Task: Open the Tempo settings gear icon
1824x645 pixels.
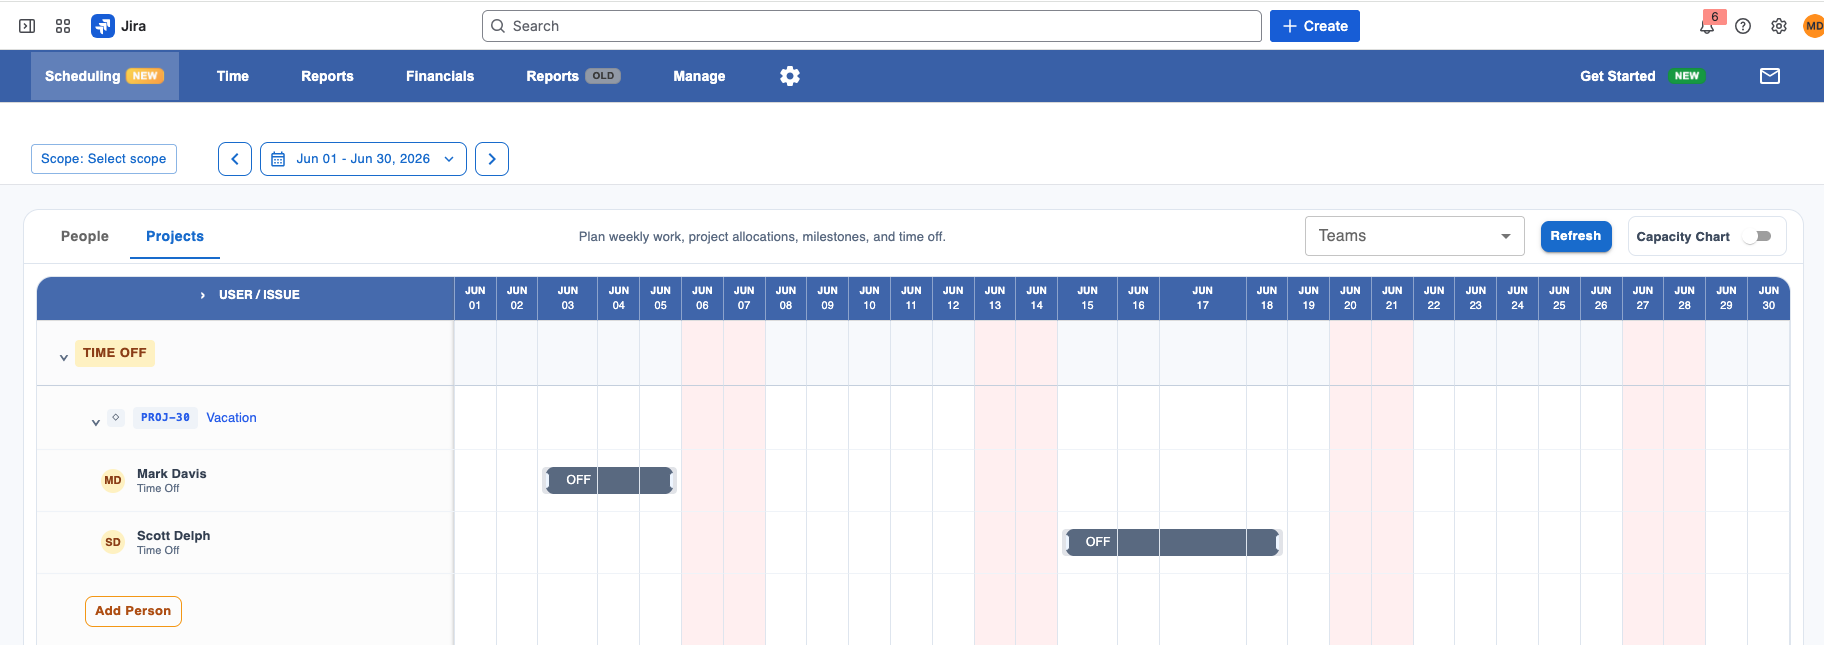Action: click(790, 76)
